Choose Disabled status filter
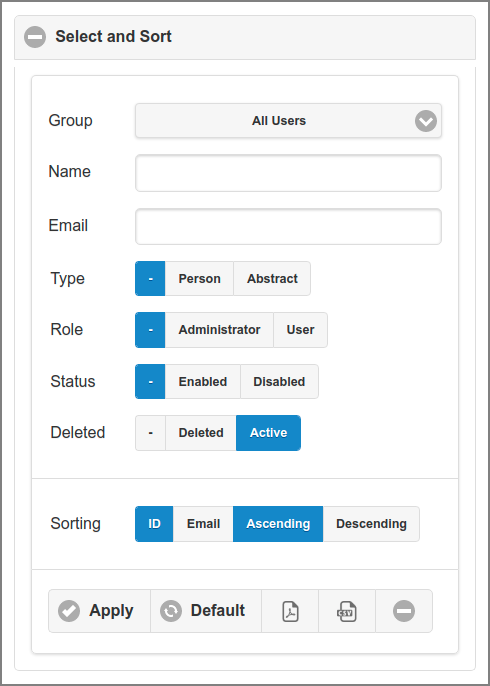This screenshot has width=490, height=686. tap(279, 382)
